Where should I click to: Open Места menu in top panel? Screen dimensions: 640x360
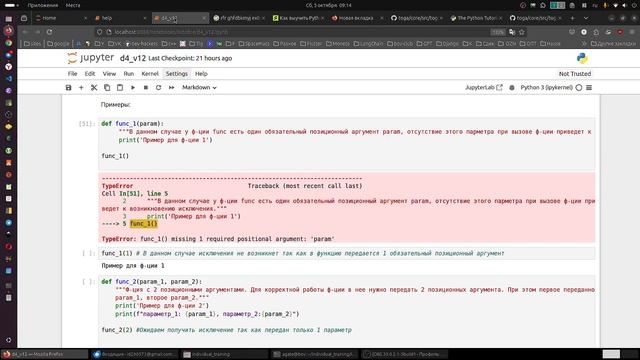click(73, 5)
